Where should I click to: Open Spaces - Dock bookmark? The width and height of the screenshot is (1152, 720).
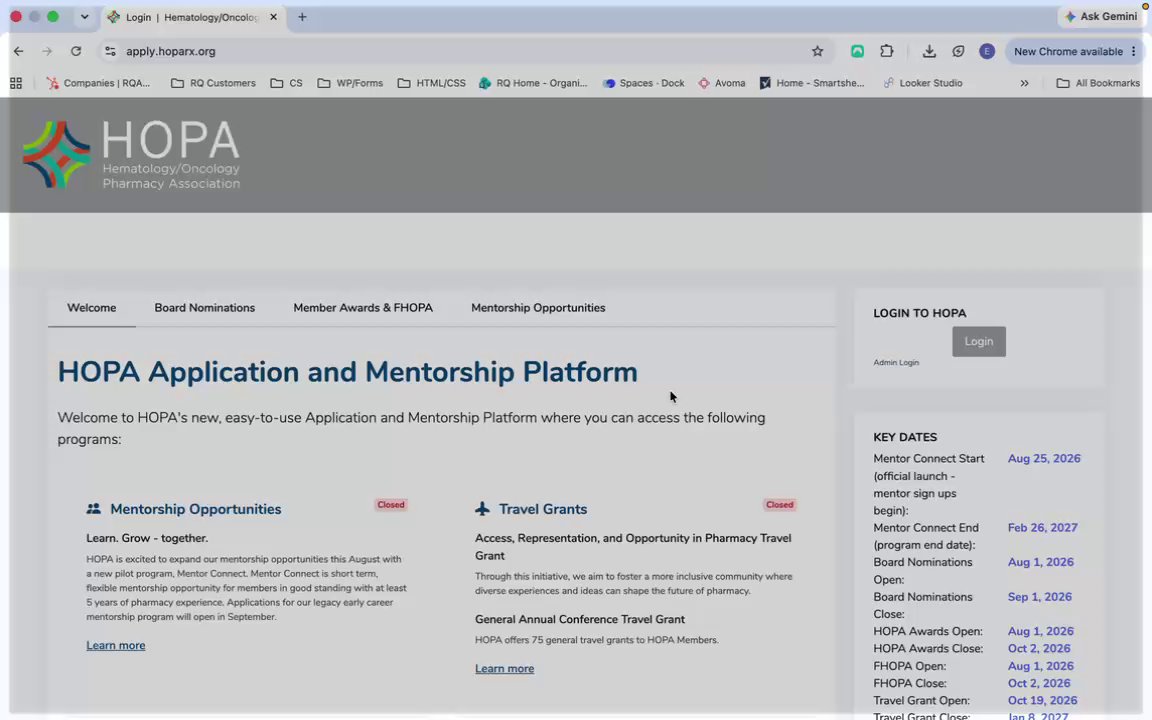pyautogui.click(x=644, y=83)
